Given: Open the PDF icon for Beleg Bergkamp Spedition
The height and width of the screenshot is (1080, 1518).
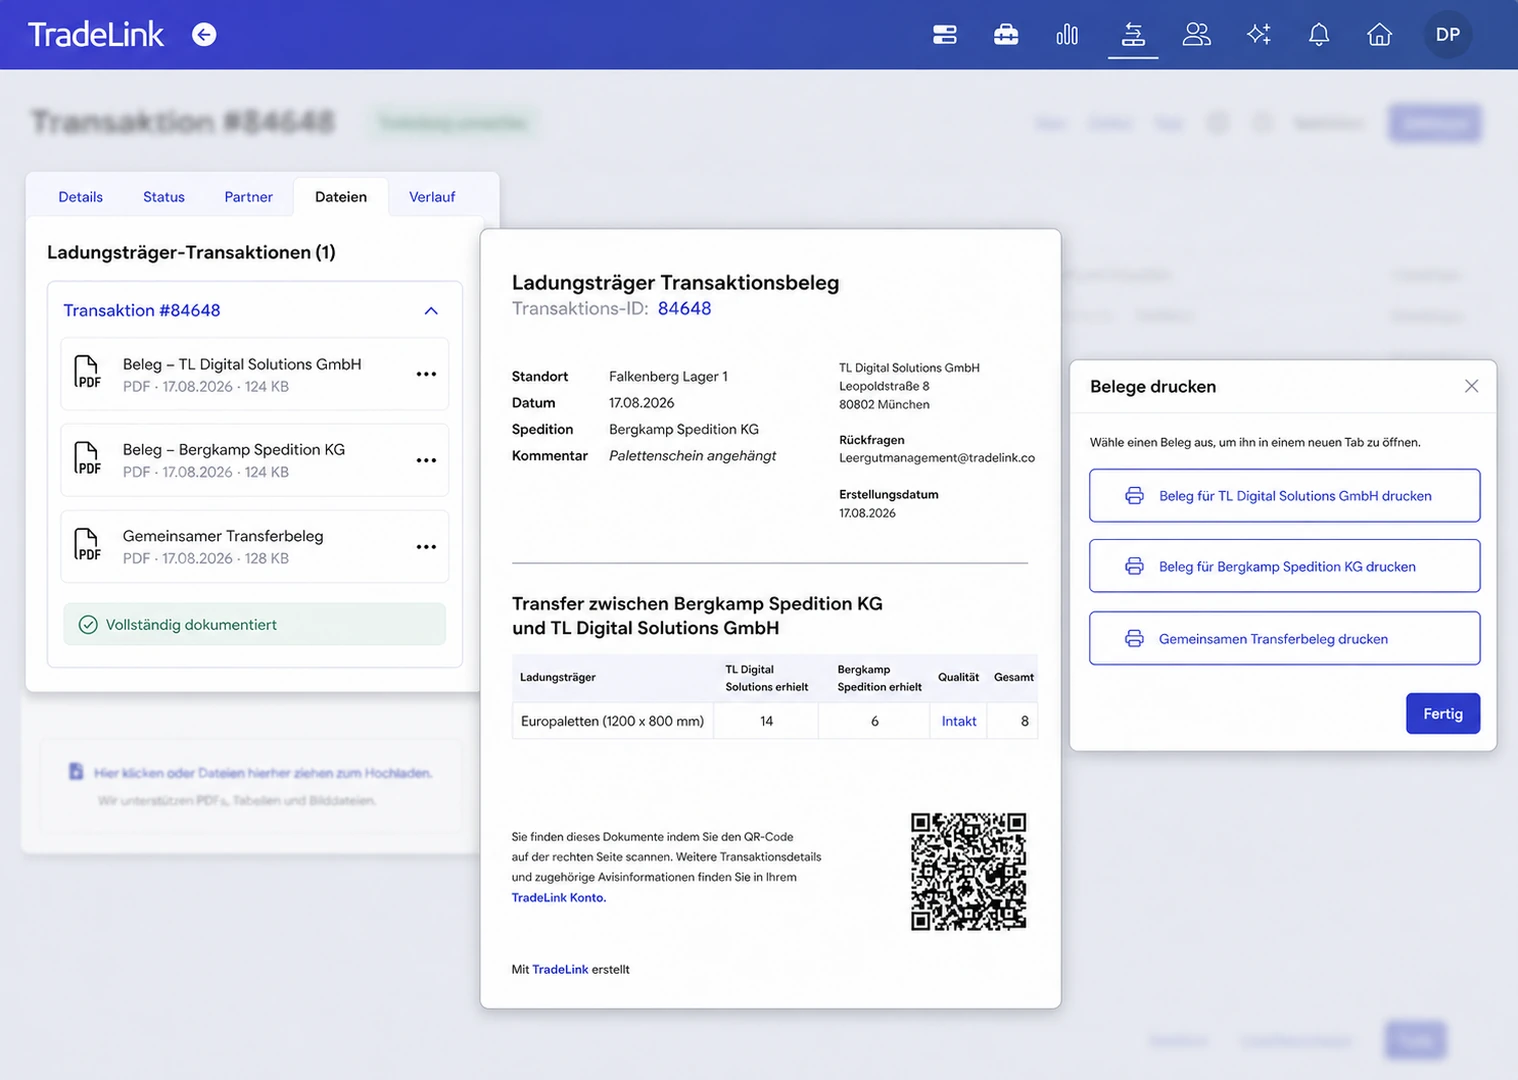Looking at the screenshot, I should [x=88, y=459].
